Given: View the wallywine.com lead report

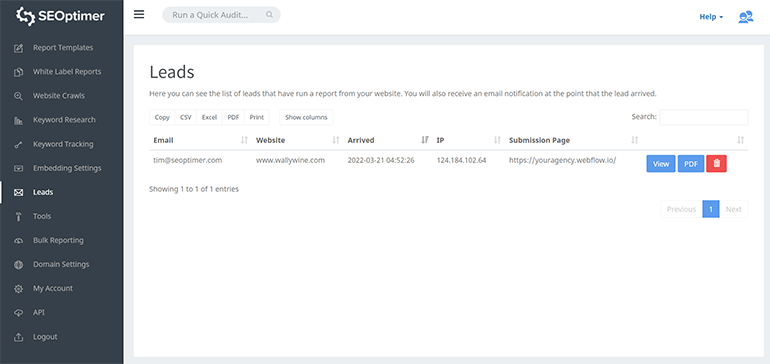Looking at the screenshot, I should [x=661, y=164].
